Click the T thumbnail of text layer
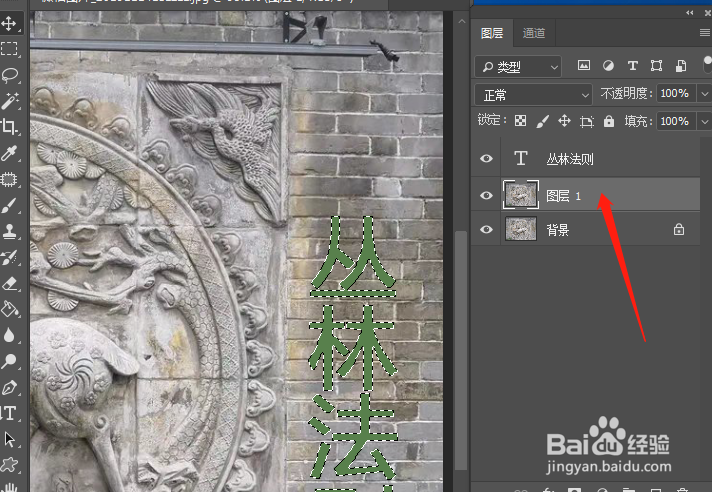 tap(521, 158)
